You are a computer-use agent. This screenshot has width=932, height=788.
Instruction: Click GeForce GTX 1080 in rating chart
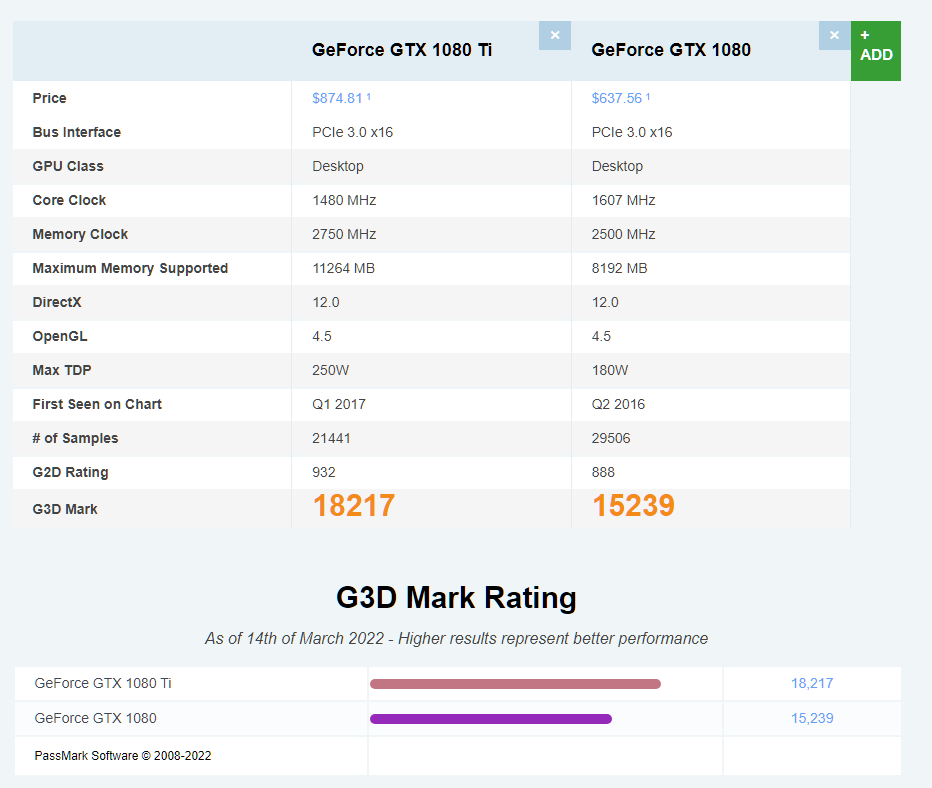point(96,718)
